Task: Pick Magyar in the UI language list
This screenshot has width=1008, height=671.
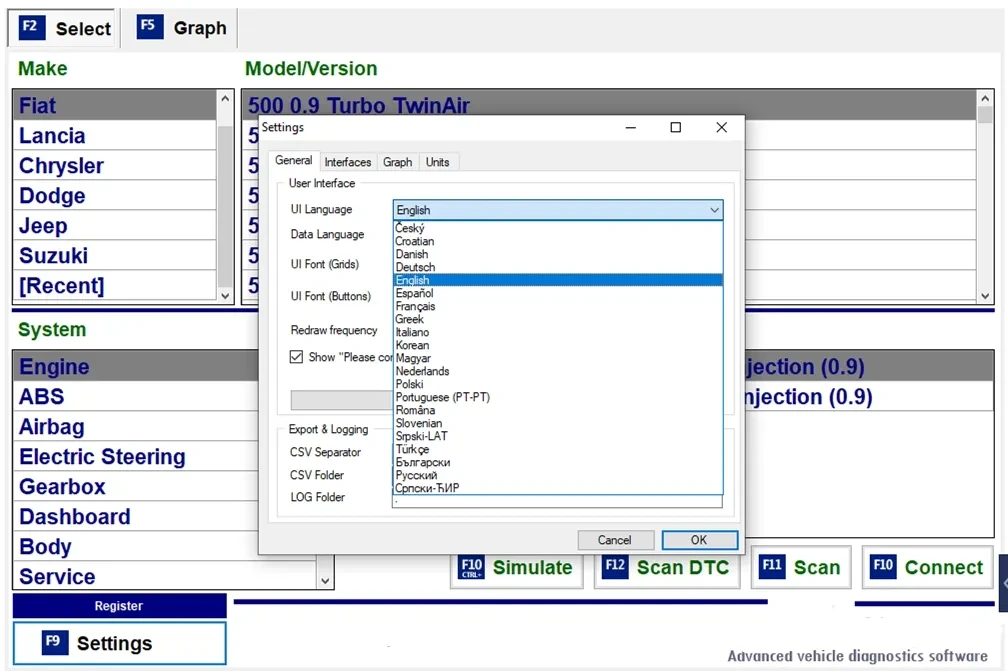Action: pyautogui.click(x=557, y=358)
